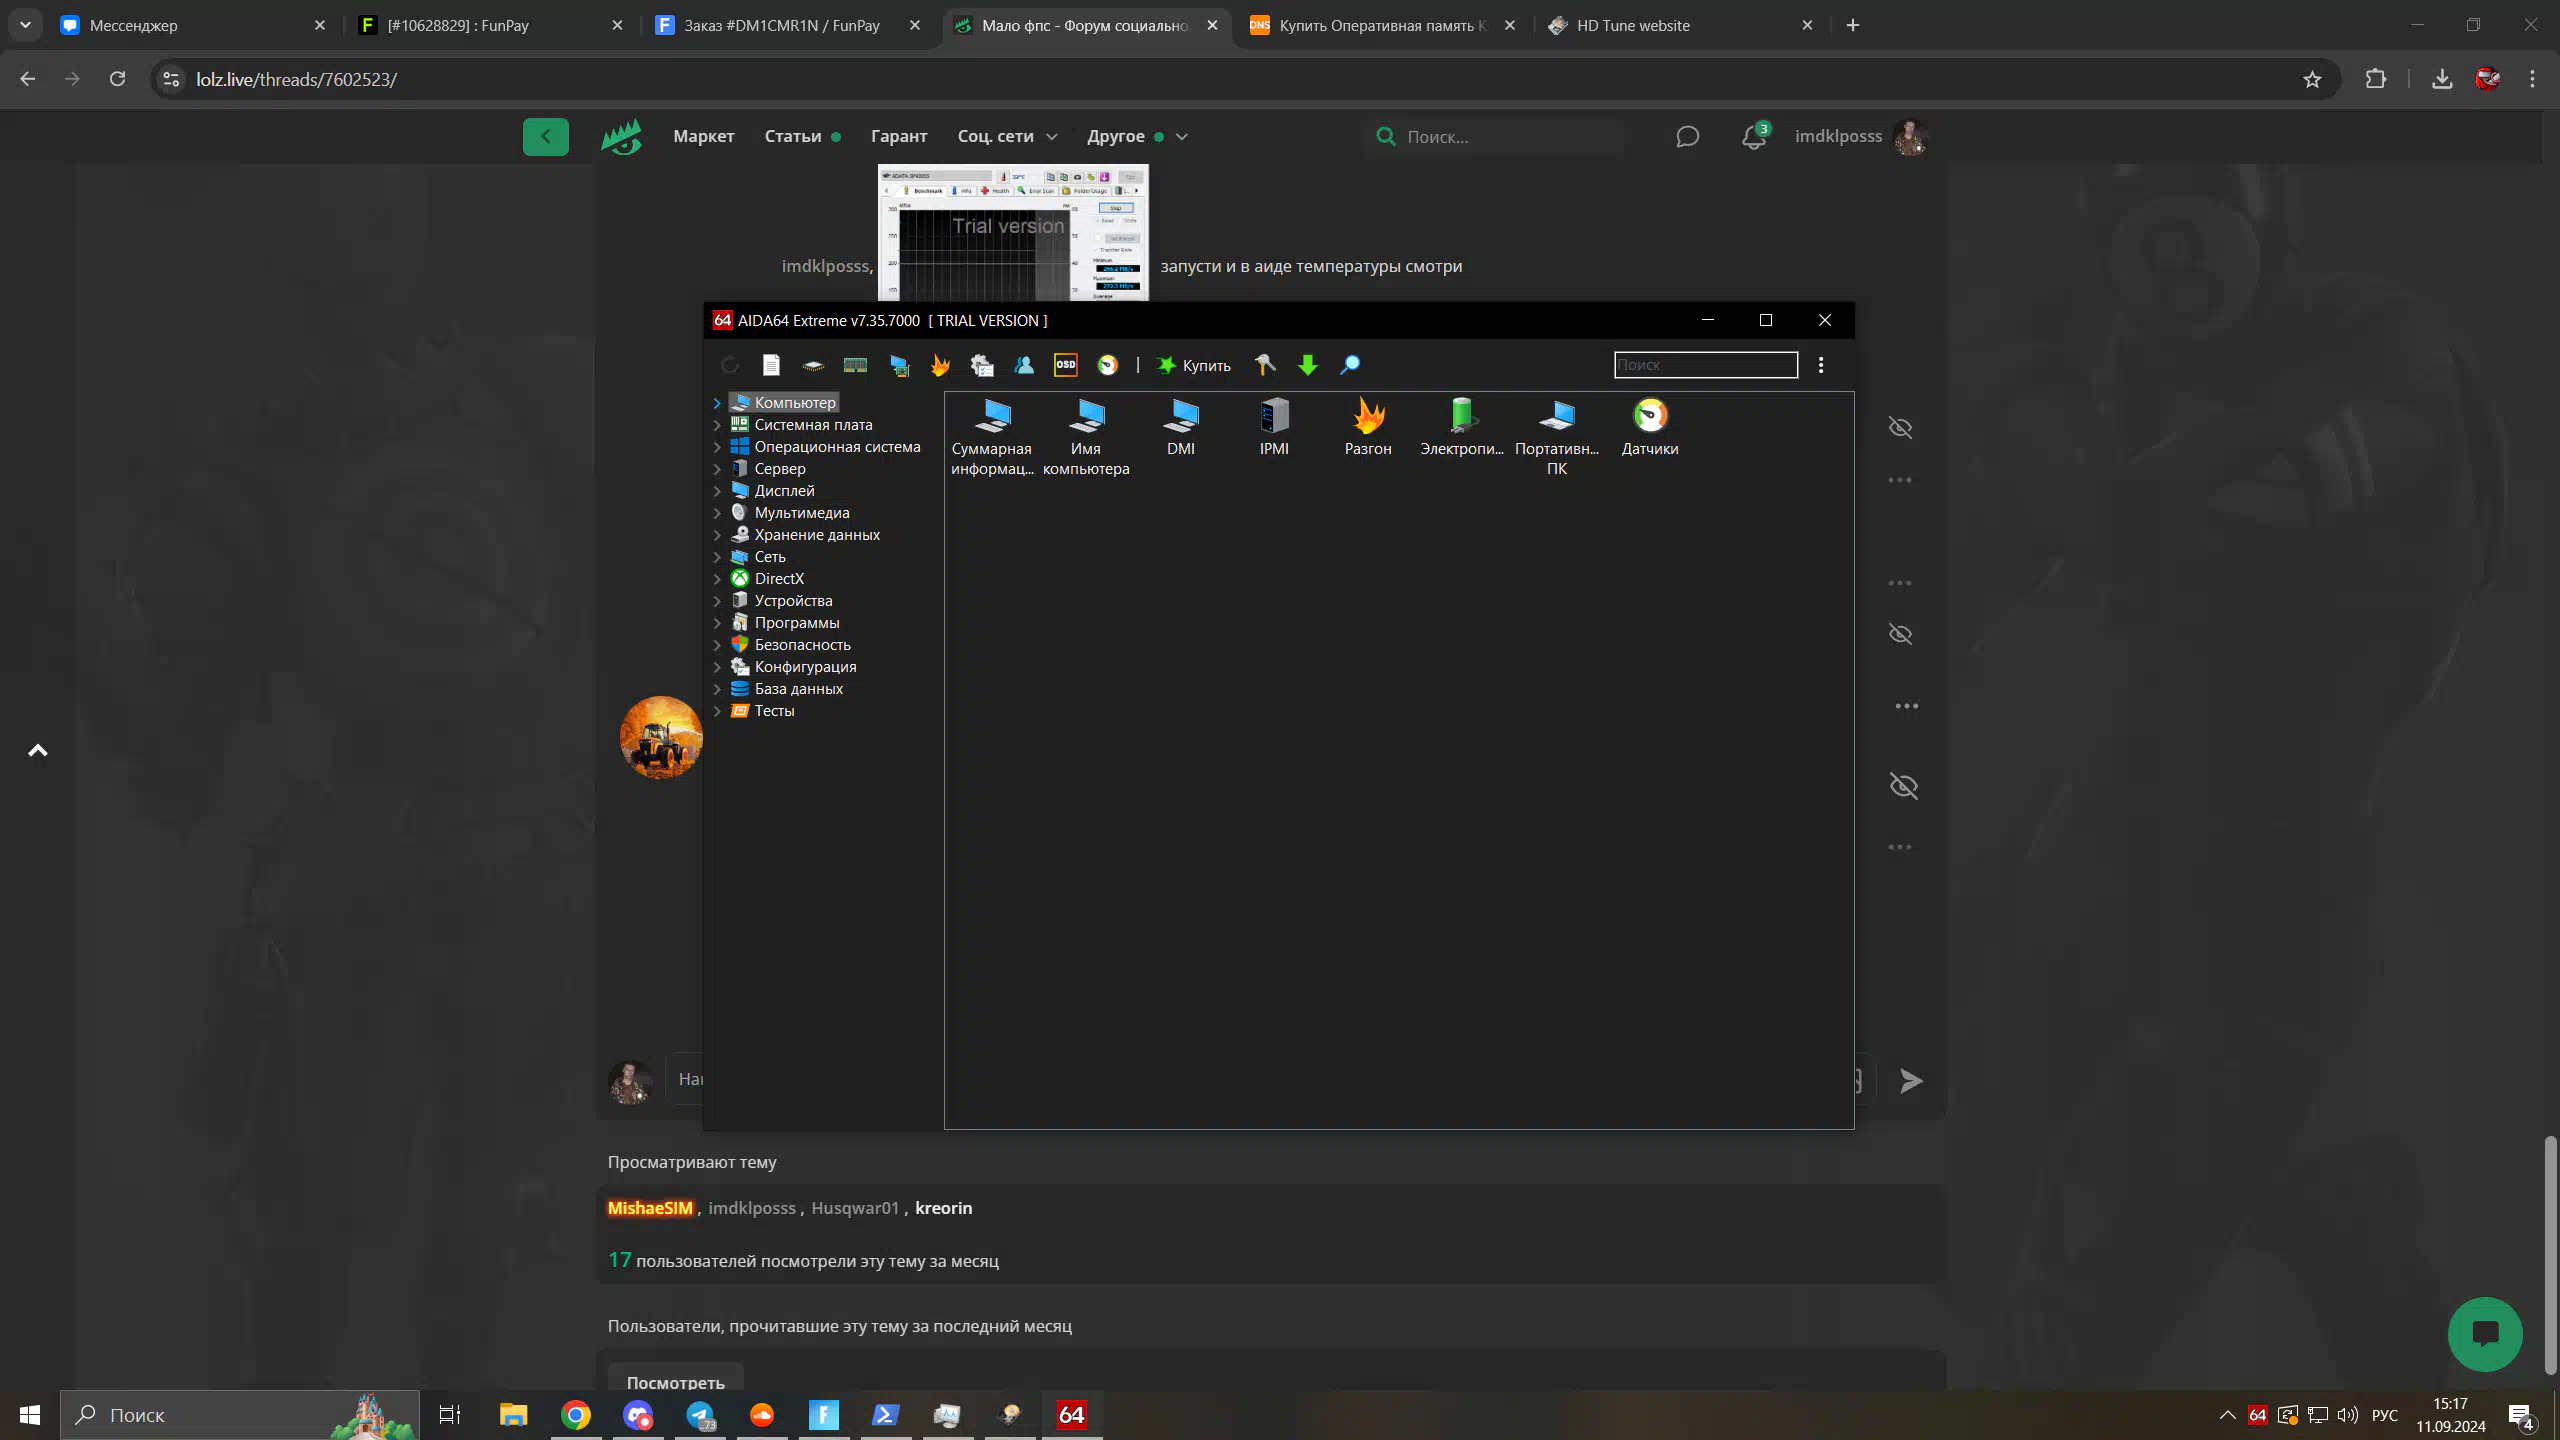Switch to the Мессенджер browser tab
The height and width of the screenshot is (1440, 2560).
[192, 26]
